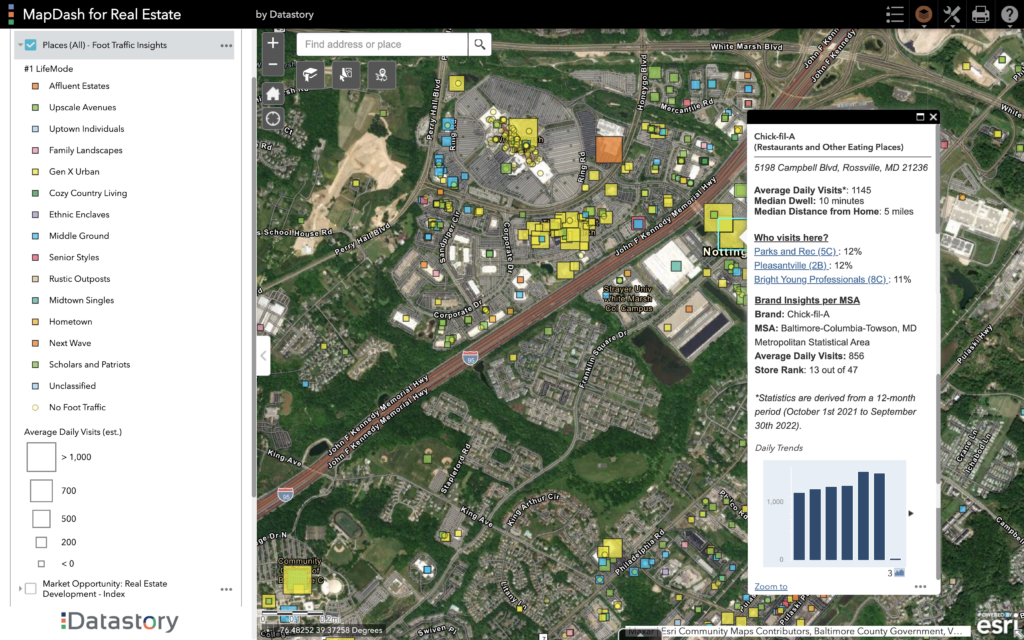Zoom in on the map
Screen dimensions: 1024x640
(x=273, y=43)
